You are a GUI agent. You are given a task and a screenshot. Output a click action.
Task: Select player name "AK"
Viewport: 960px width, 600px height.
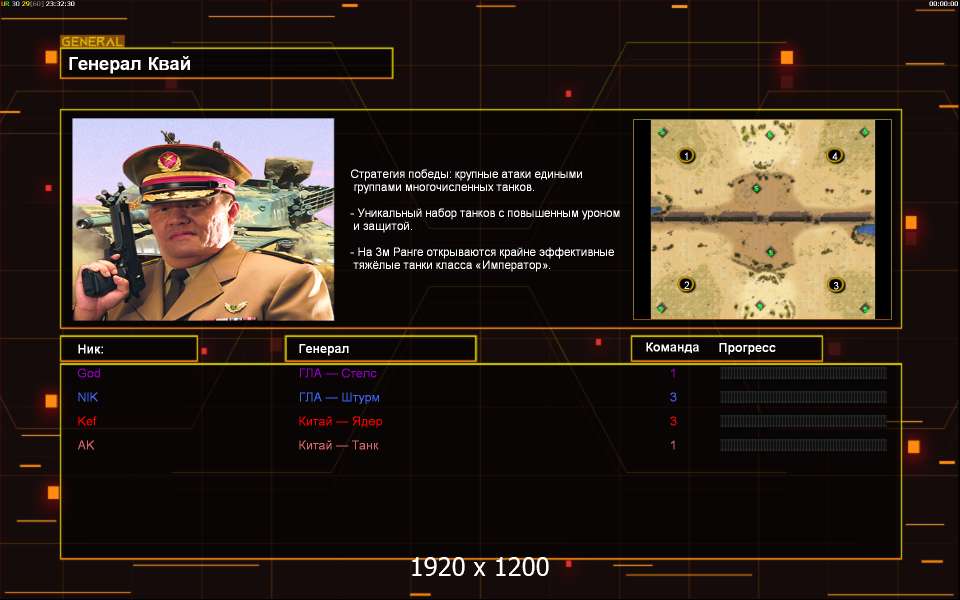(86, 445)
